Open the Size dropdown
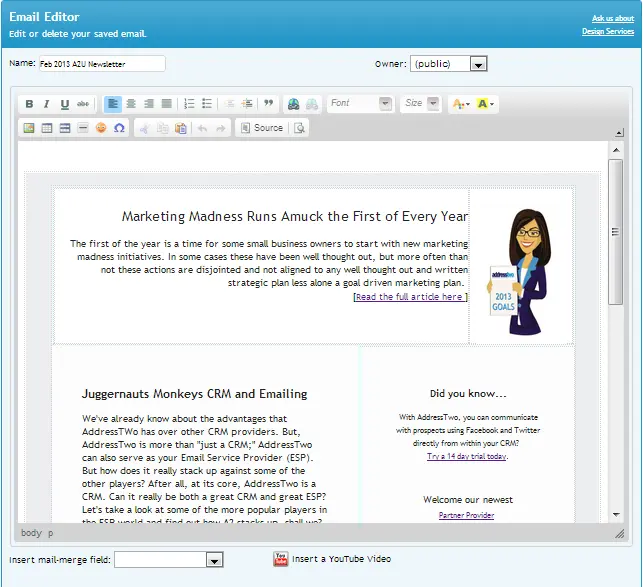Screen dimensions: 643x587 coord(421,104)
